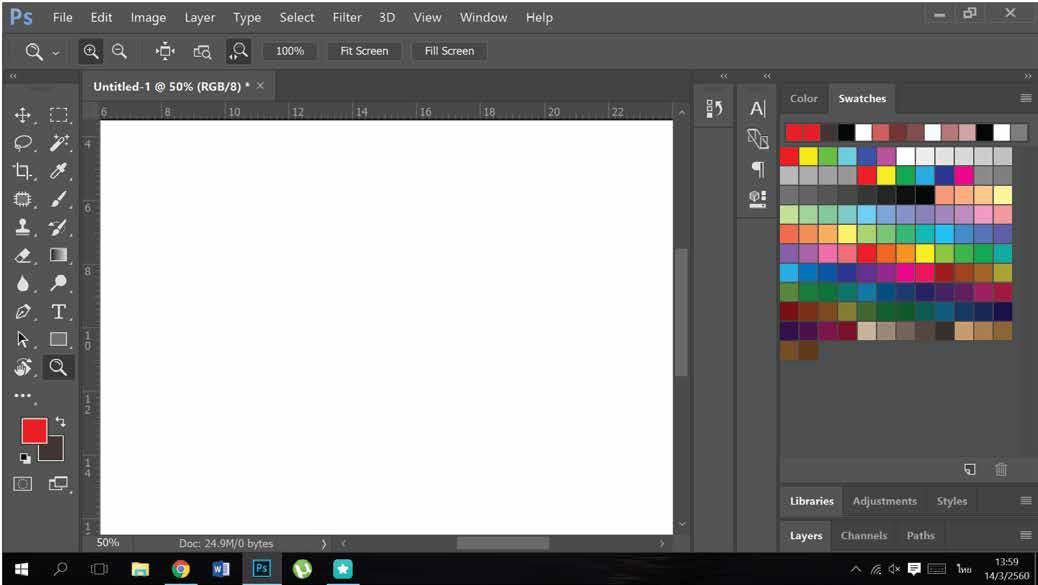Click the Fit Screen button

364,51
